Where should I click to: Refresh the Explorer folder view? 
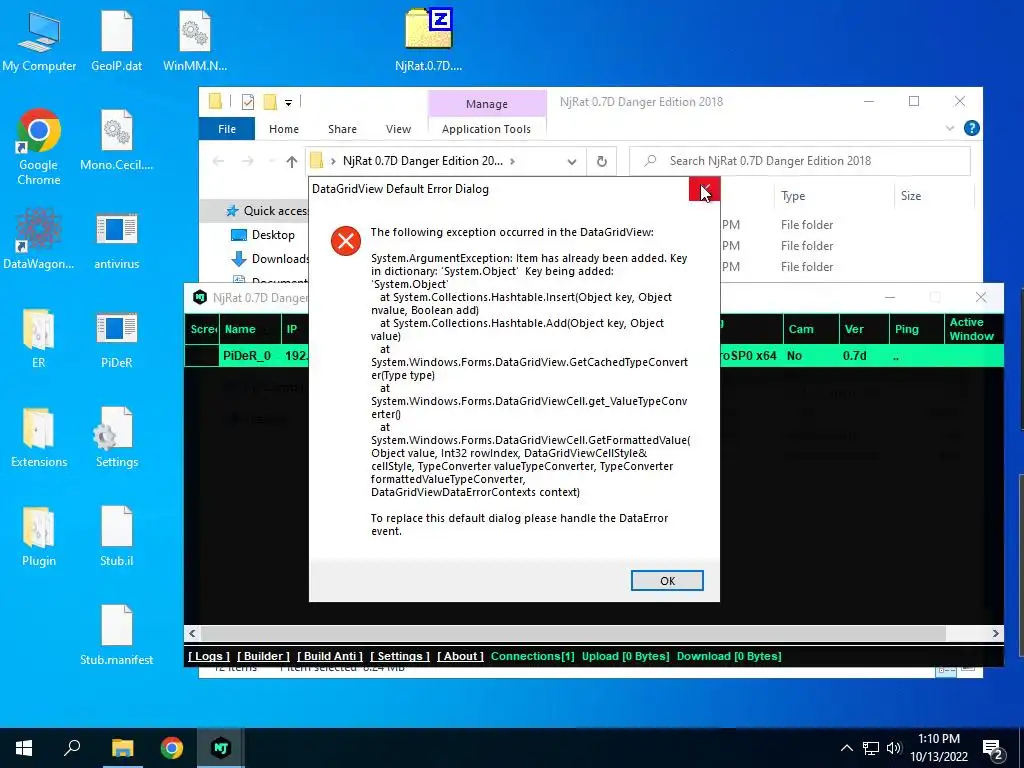point(601,161)
